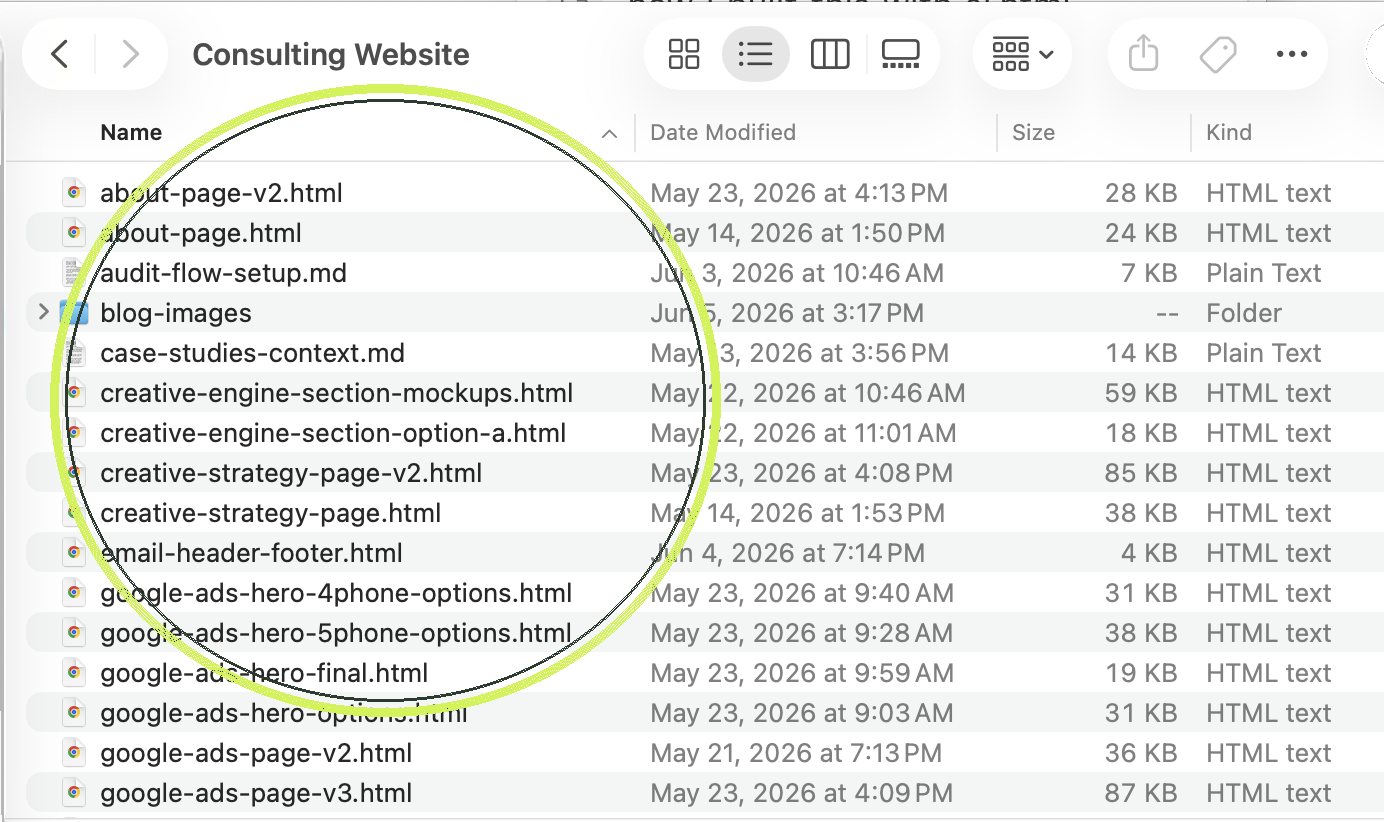Click the blog-images folder icon
The image size is (1384, 822).
pos(73,313)
